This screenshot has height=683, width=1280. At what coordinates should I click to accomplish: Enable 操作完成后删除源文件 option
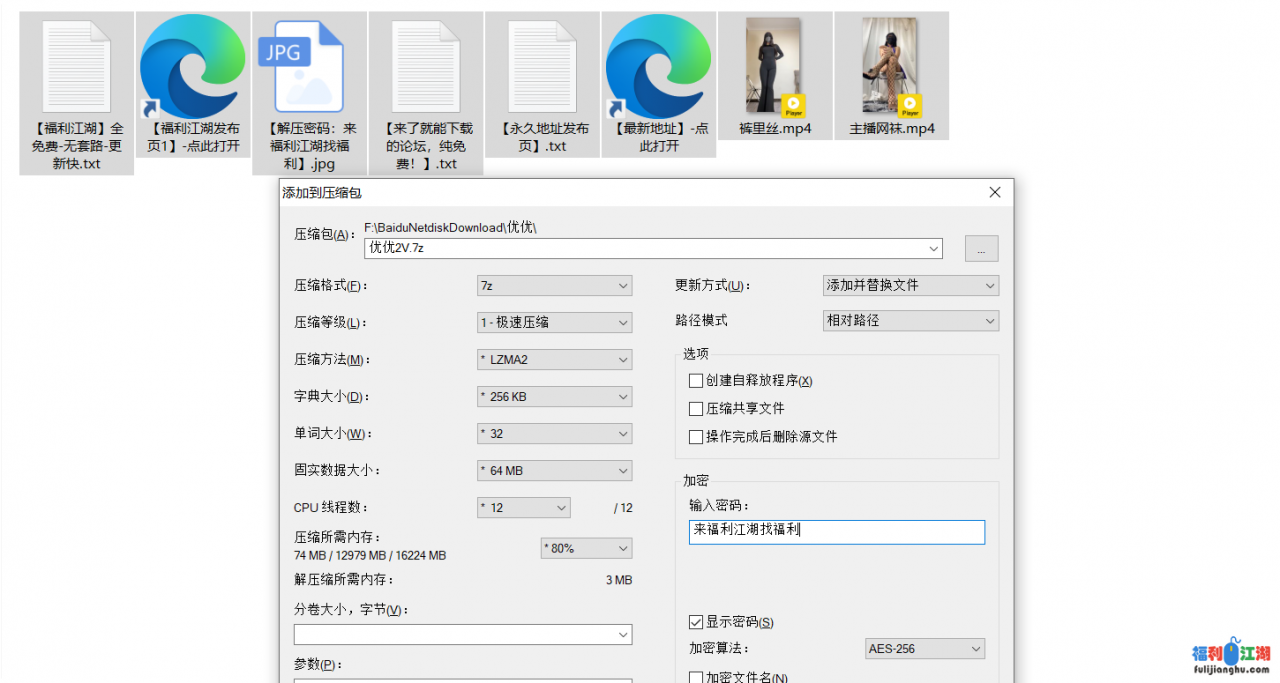pos(696,437)
